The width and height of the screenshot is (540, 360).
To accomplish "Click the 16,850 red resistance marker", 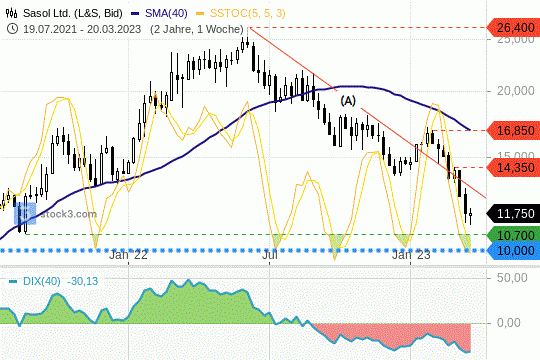I will click(x=513, y=131).
